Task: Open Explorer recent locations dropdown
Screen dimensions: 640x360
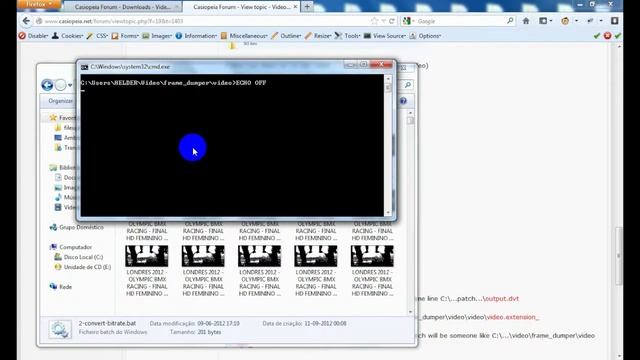Action: [x=70, y=85]
